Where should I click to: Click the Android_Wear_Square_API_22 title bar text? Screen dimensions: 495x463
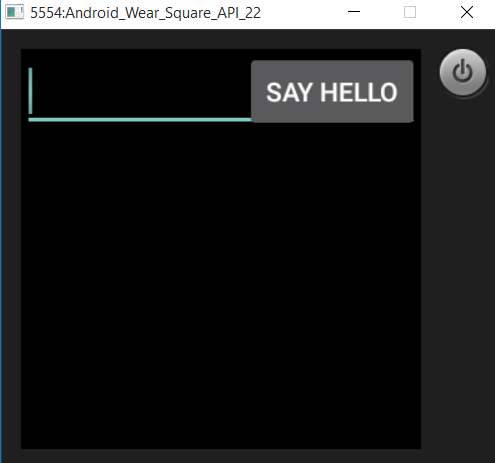(145, 13)
